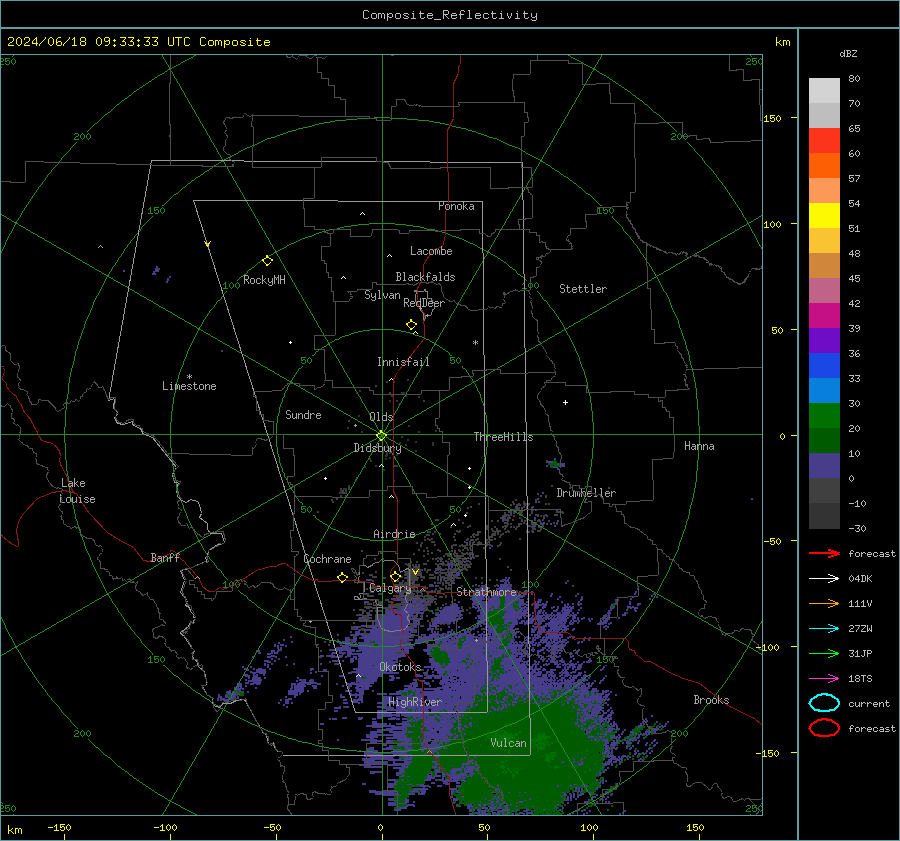The width and height of the screenshot is (900, 841).
Task: Click the Innisfail city label
Action: point(403,362)
